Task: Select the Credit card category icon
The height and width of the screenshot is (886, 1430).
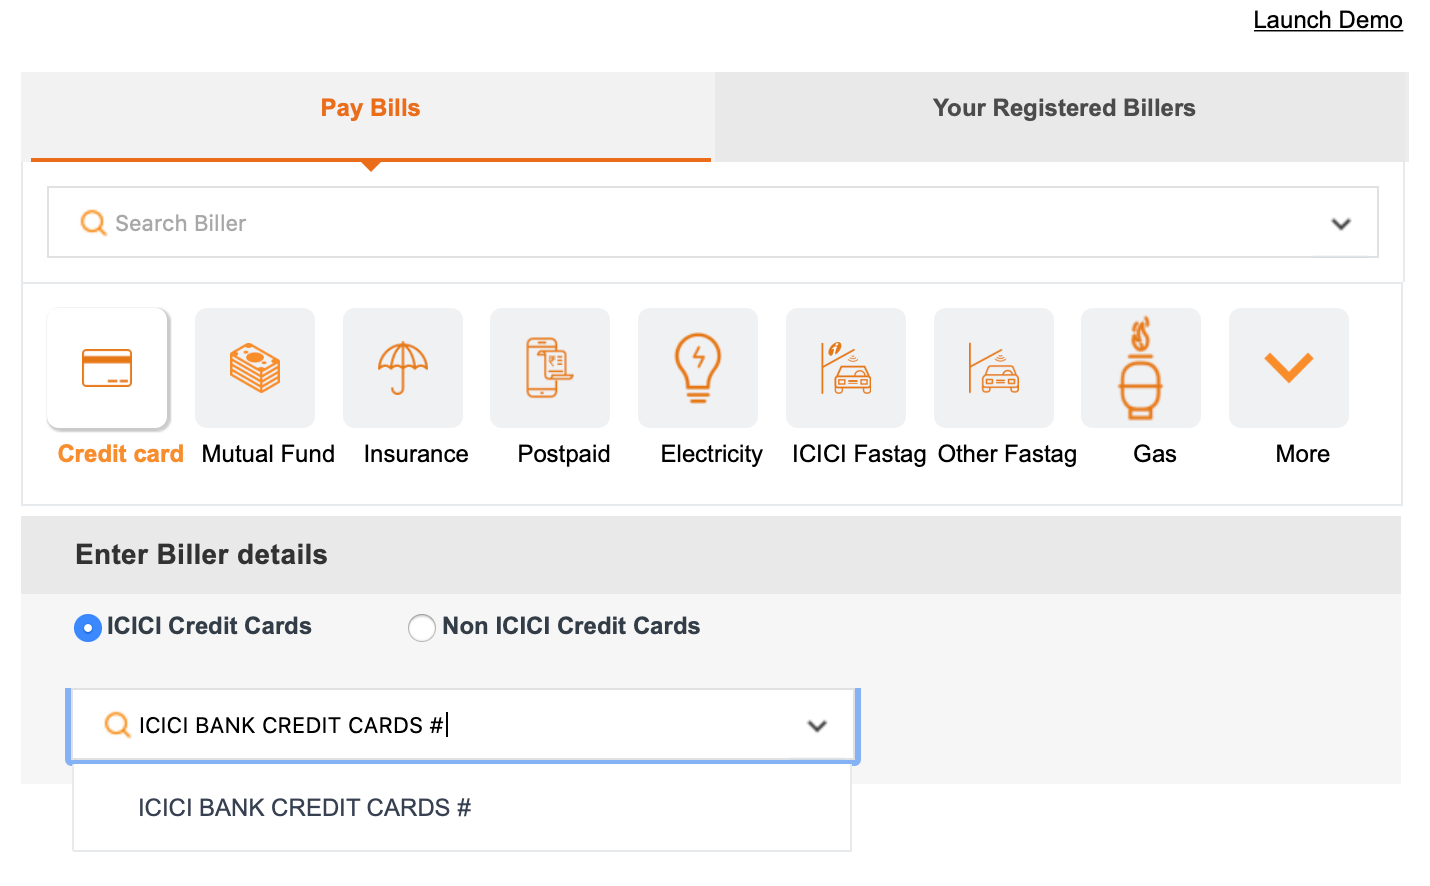Action: [107, 367]
